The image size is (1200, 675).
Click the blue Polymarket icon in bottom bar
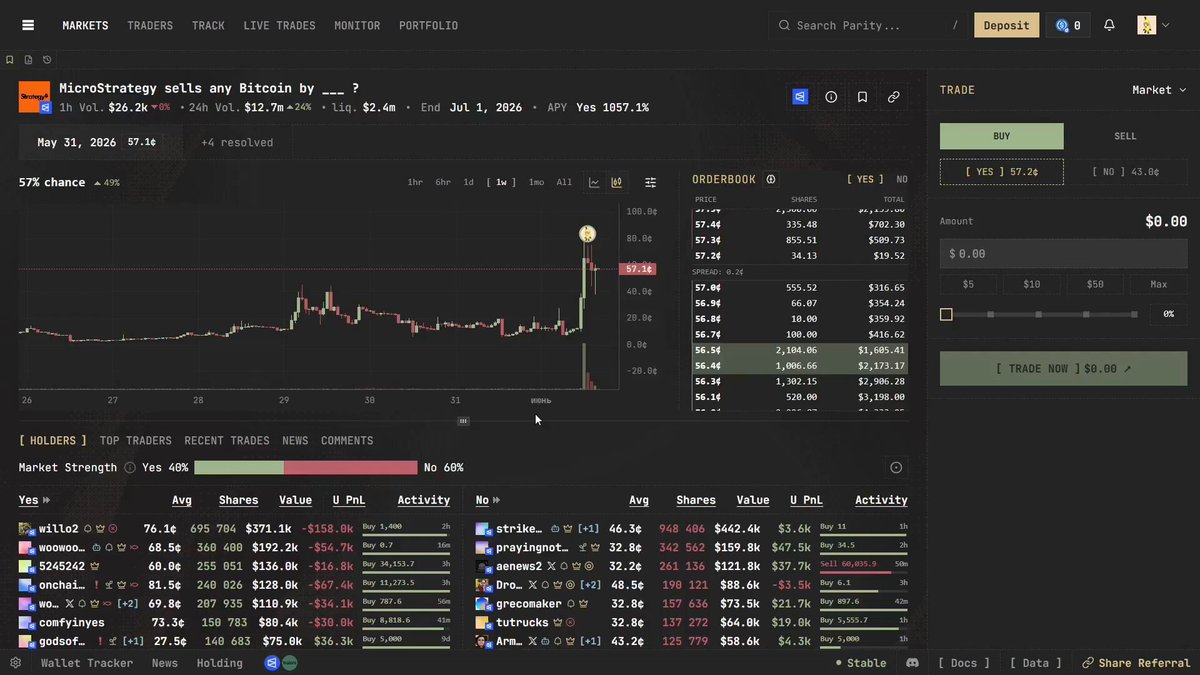tap(271, 662)
